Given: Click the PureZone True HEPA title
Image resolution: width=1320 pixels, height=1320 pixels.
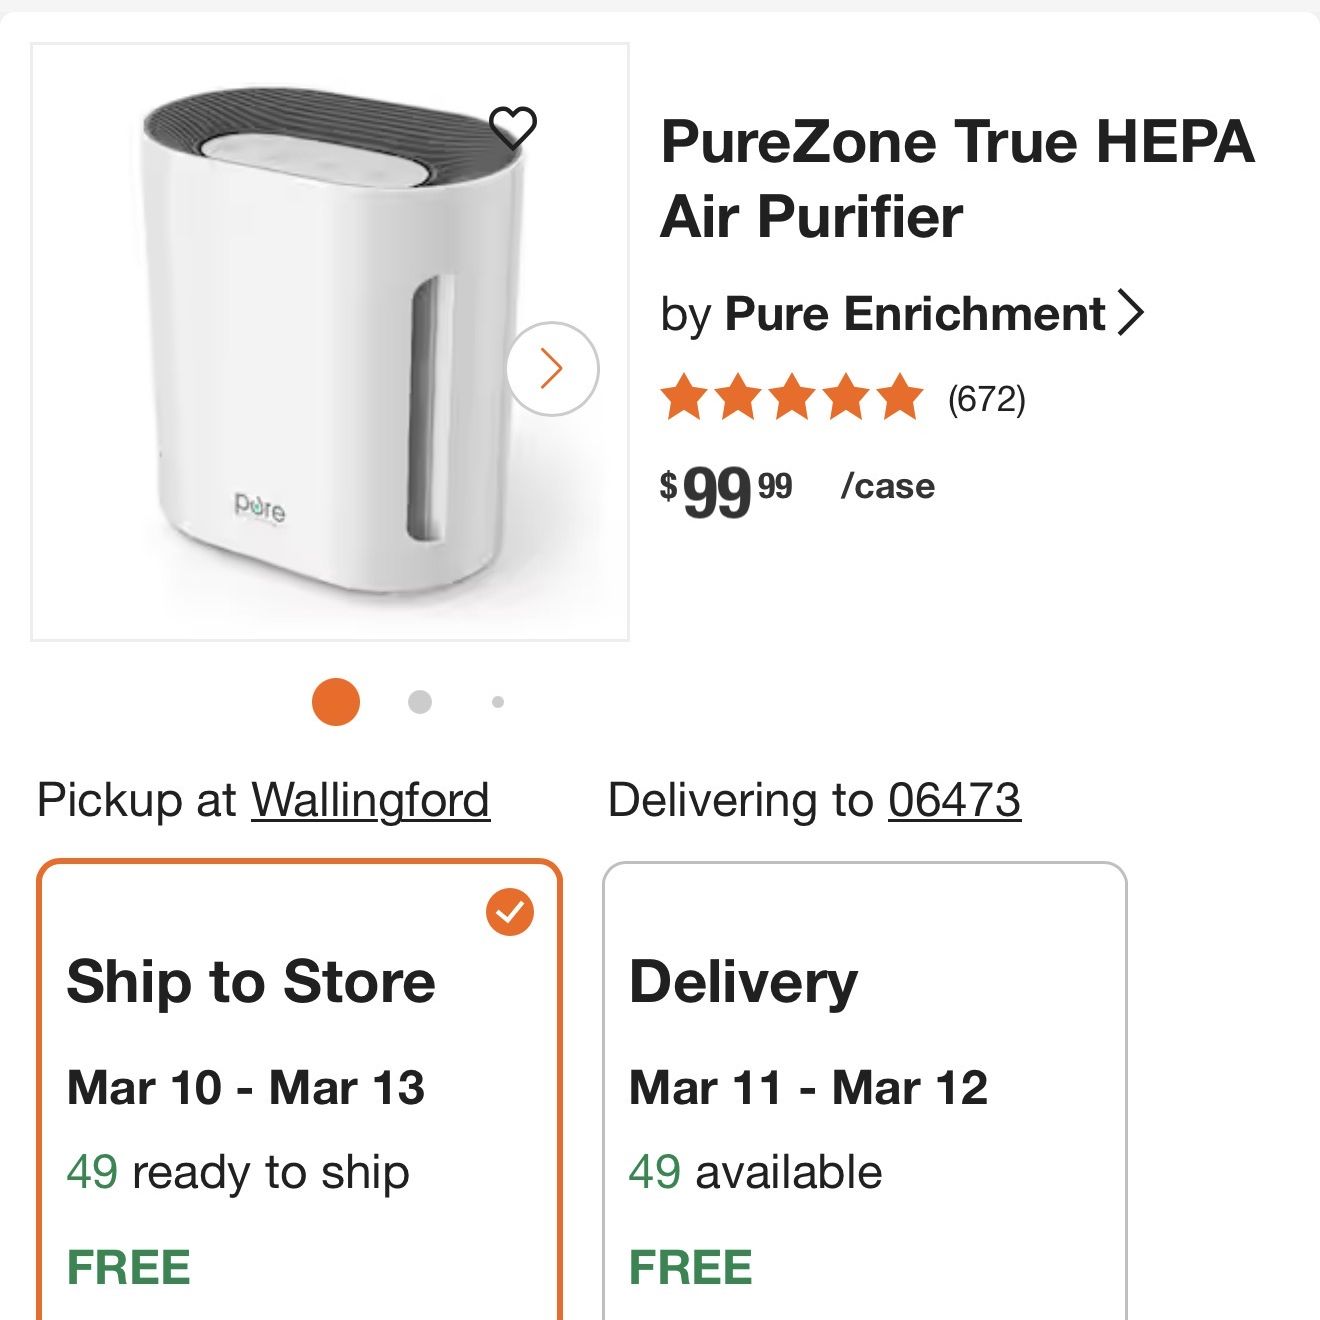Looking at the screenshot, I should pos(957,179).
